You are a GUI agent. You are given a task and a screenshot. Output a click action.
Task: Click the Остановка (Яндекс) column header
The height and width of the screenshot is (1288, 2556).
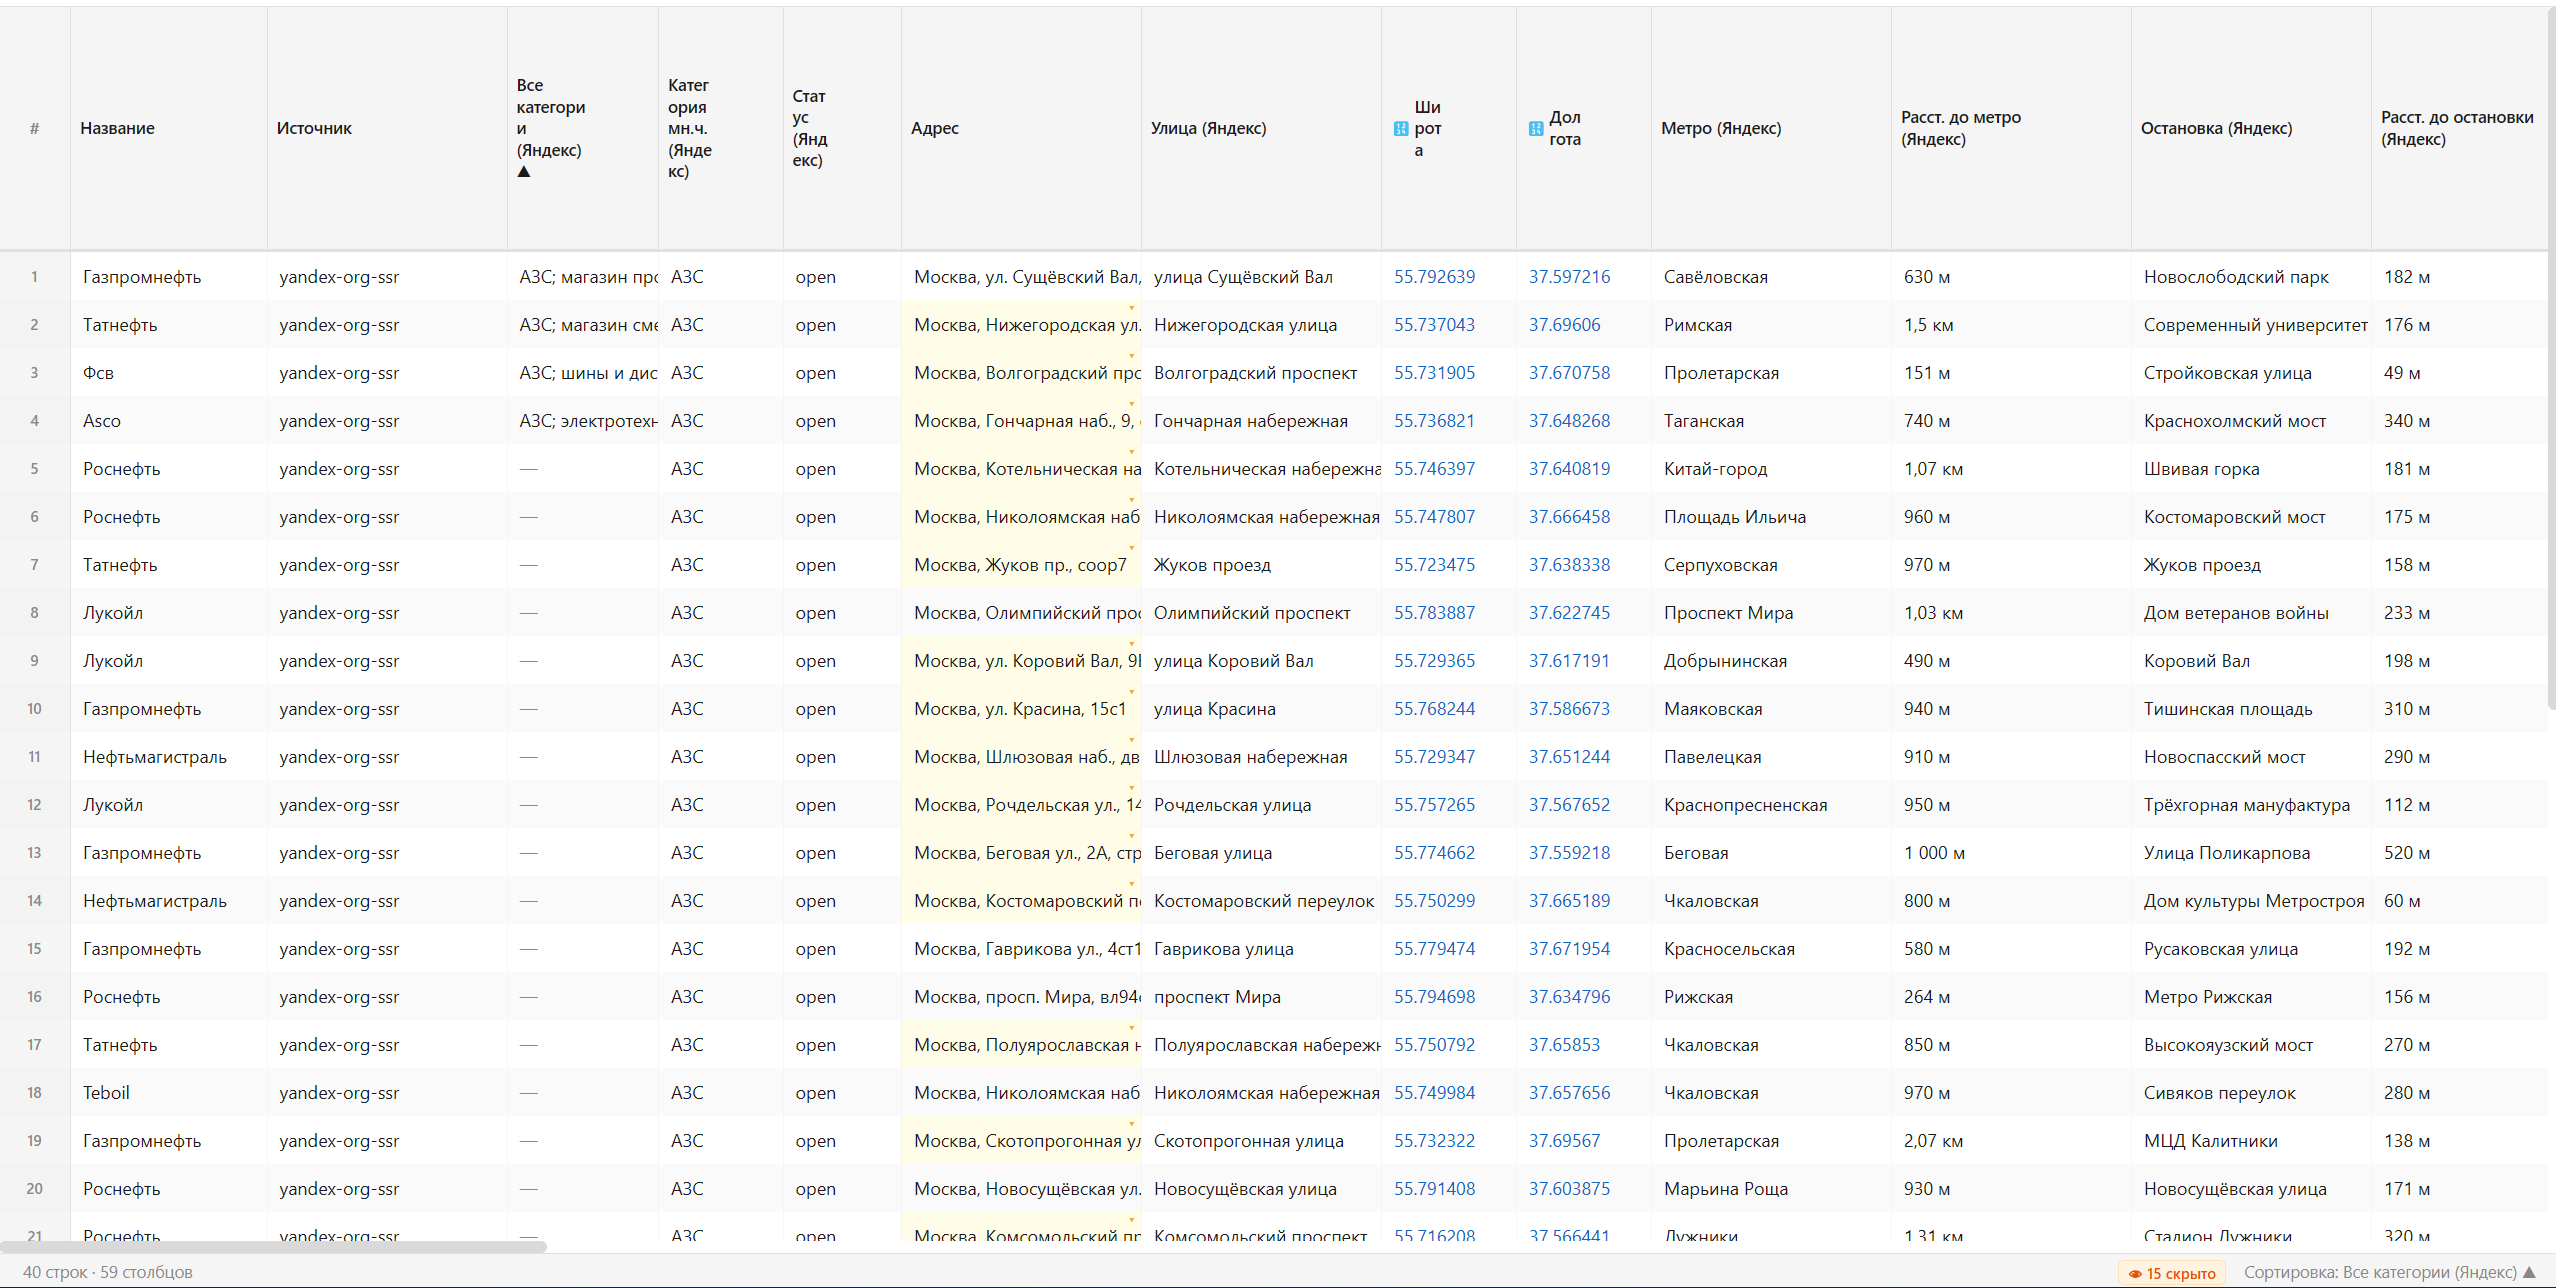(2251, 128)
